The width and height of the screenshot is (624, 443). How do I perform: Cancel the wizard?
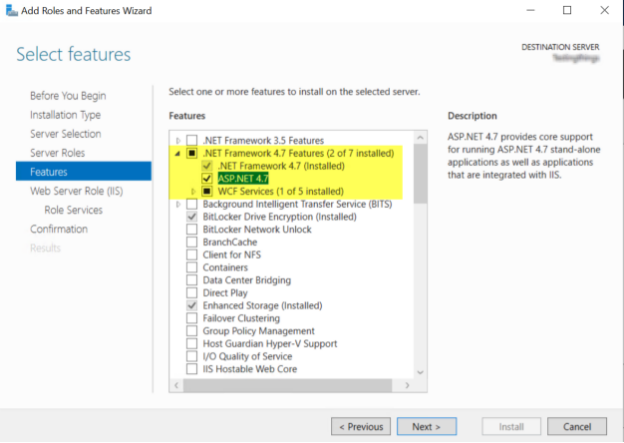point(576,426)
